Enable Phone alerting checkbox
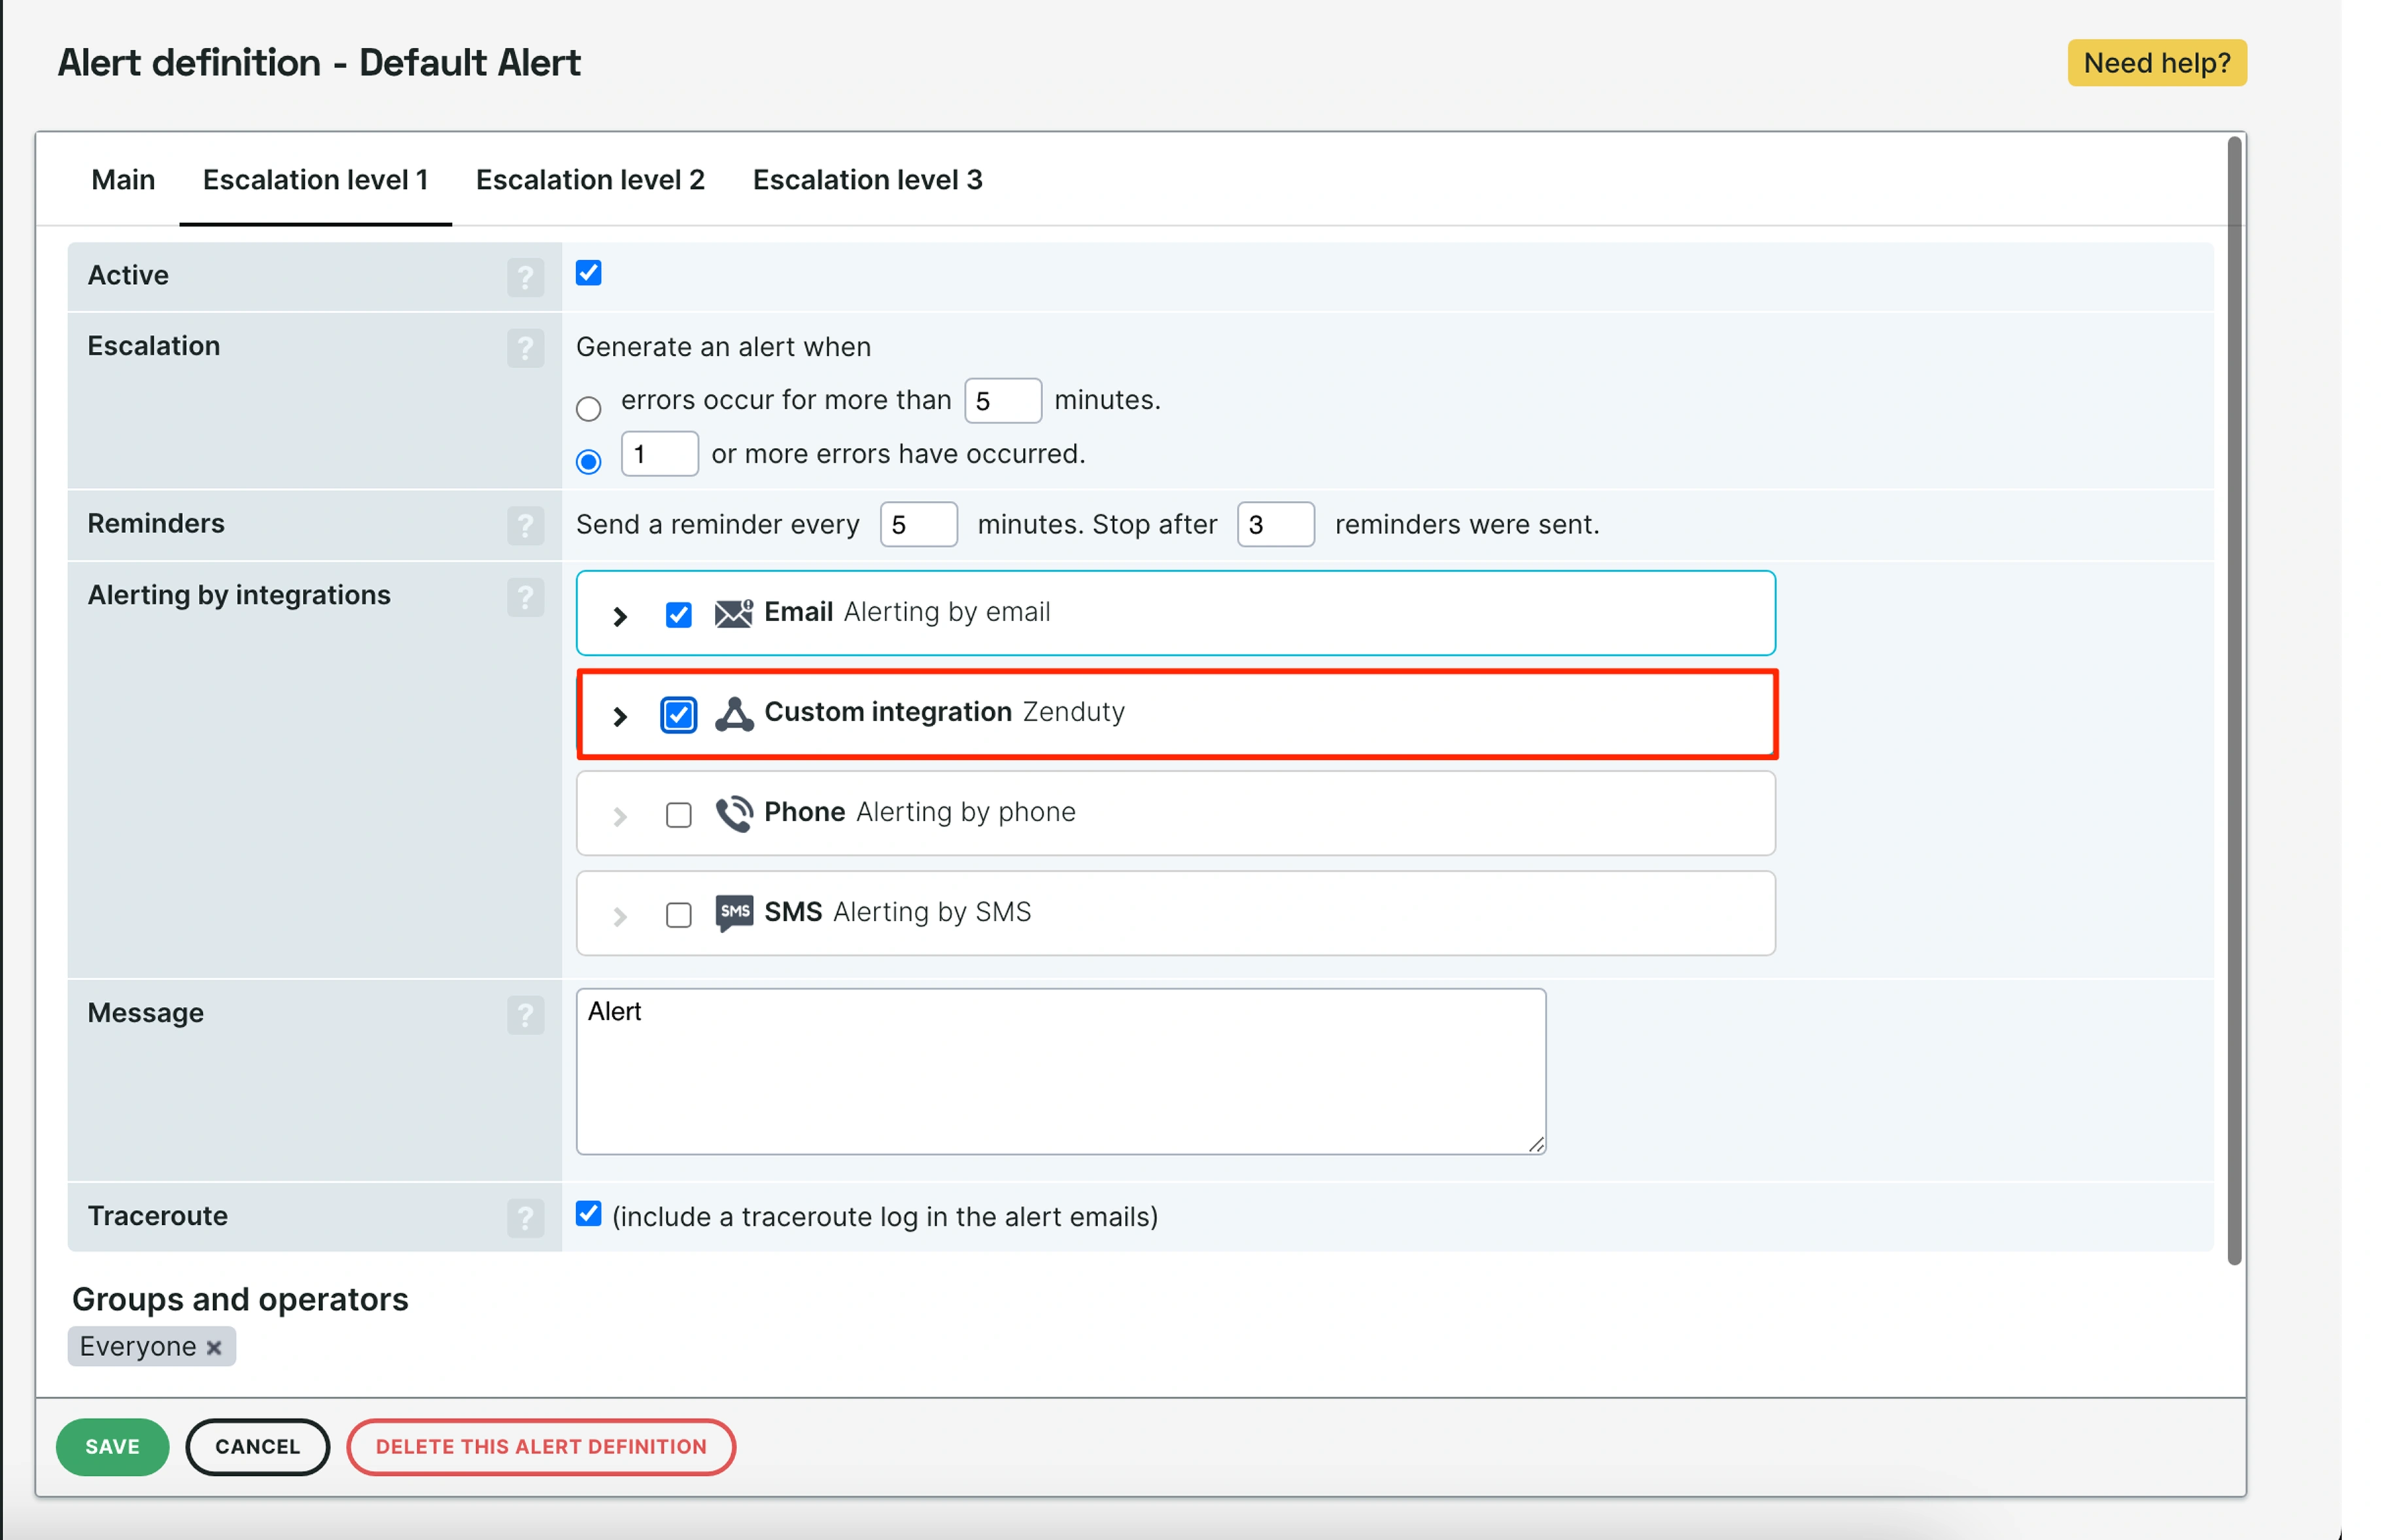 click(x=678, y=815)
